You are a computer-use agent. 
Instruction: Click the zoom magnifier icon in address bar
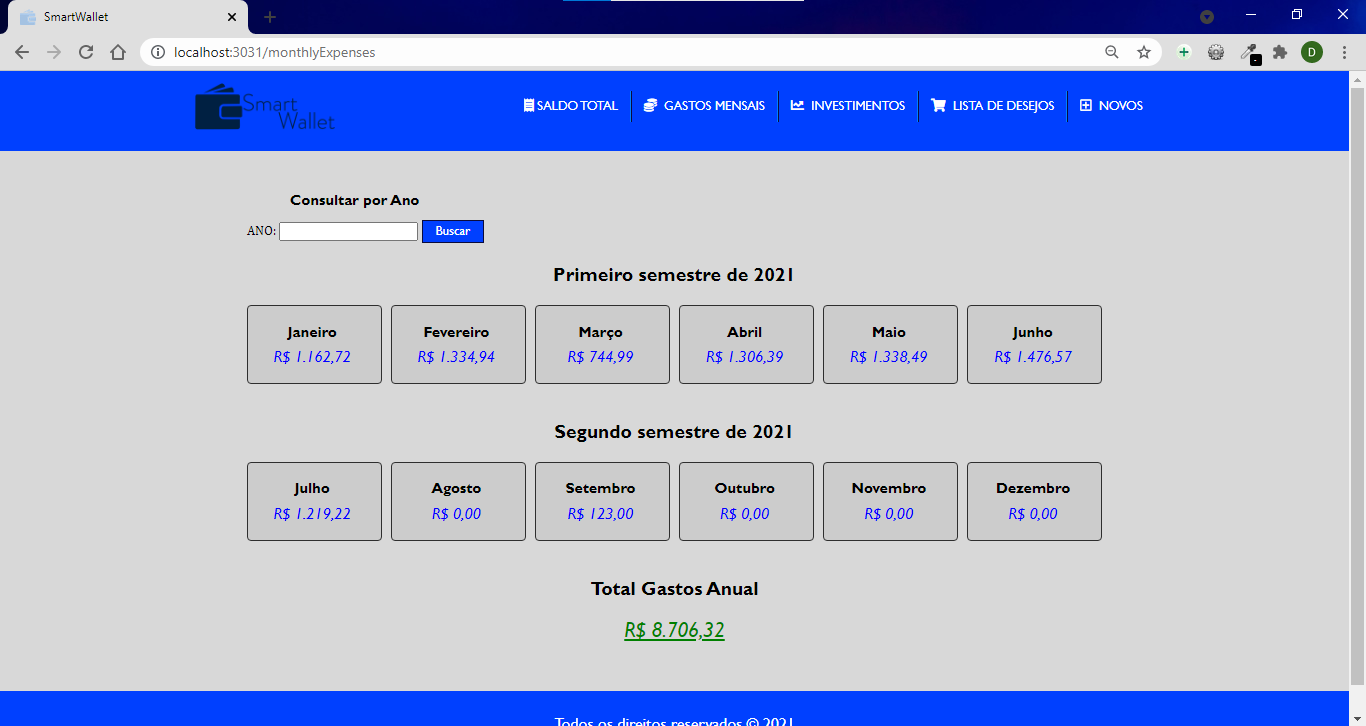pyautogui.click(x=1111, y=52)
